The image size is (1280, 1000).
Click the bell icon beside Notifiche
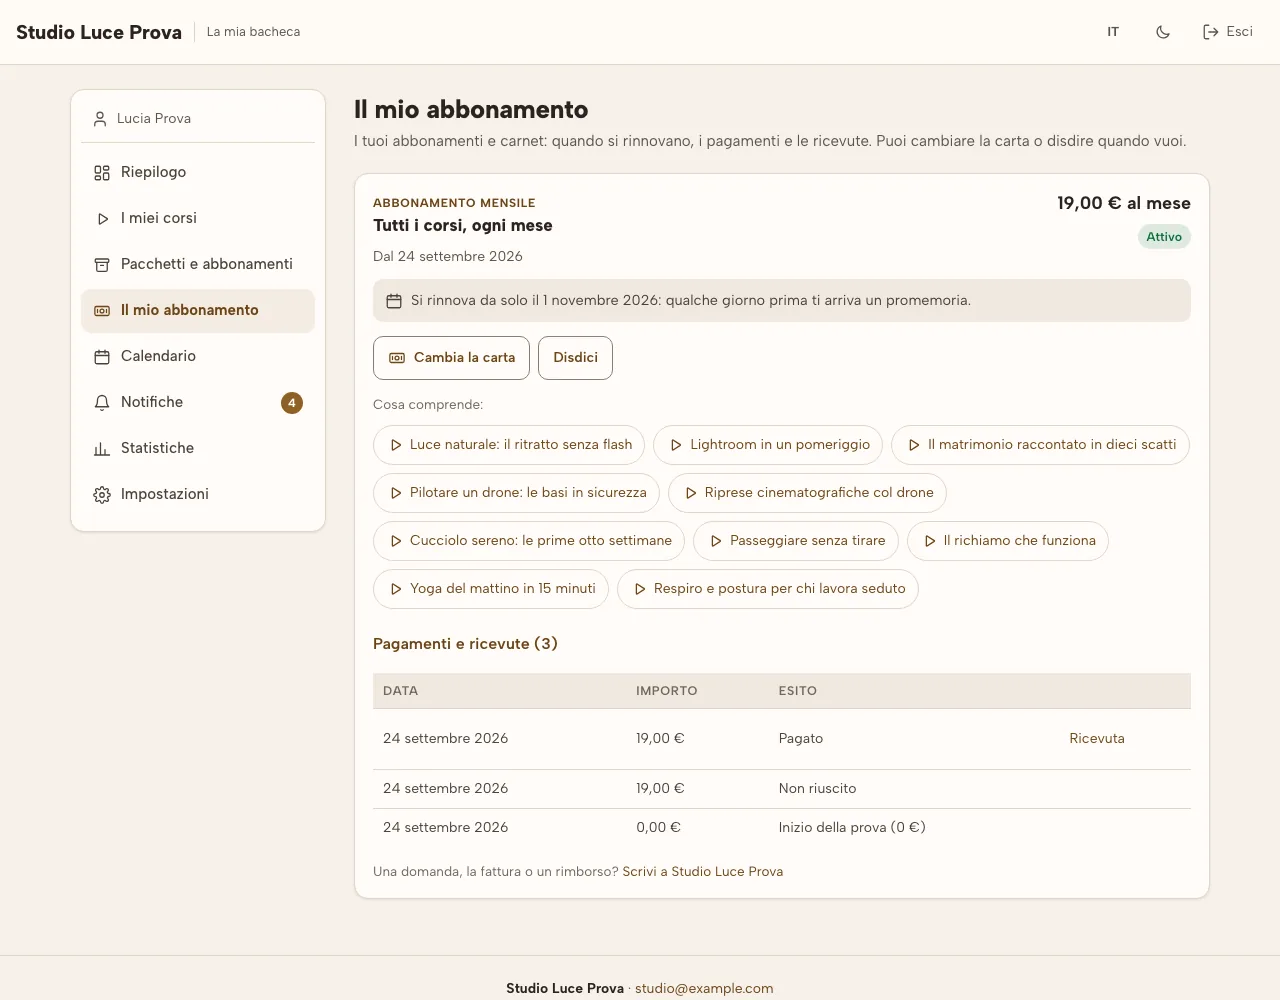(x=102, y=403)
